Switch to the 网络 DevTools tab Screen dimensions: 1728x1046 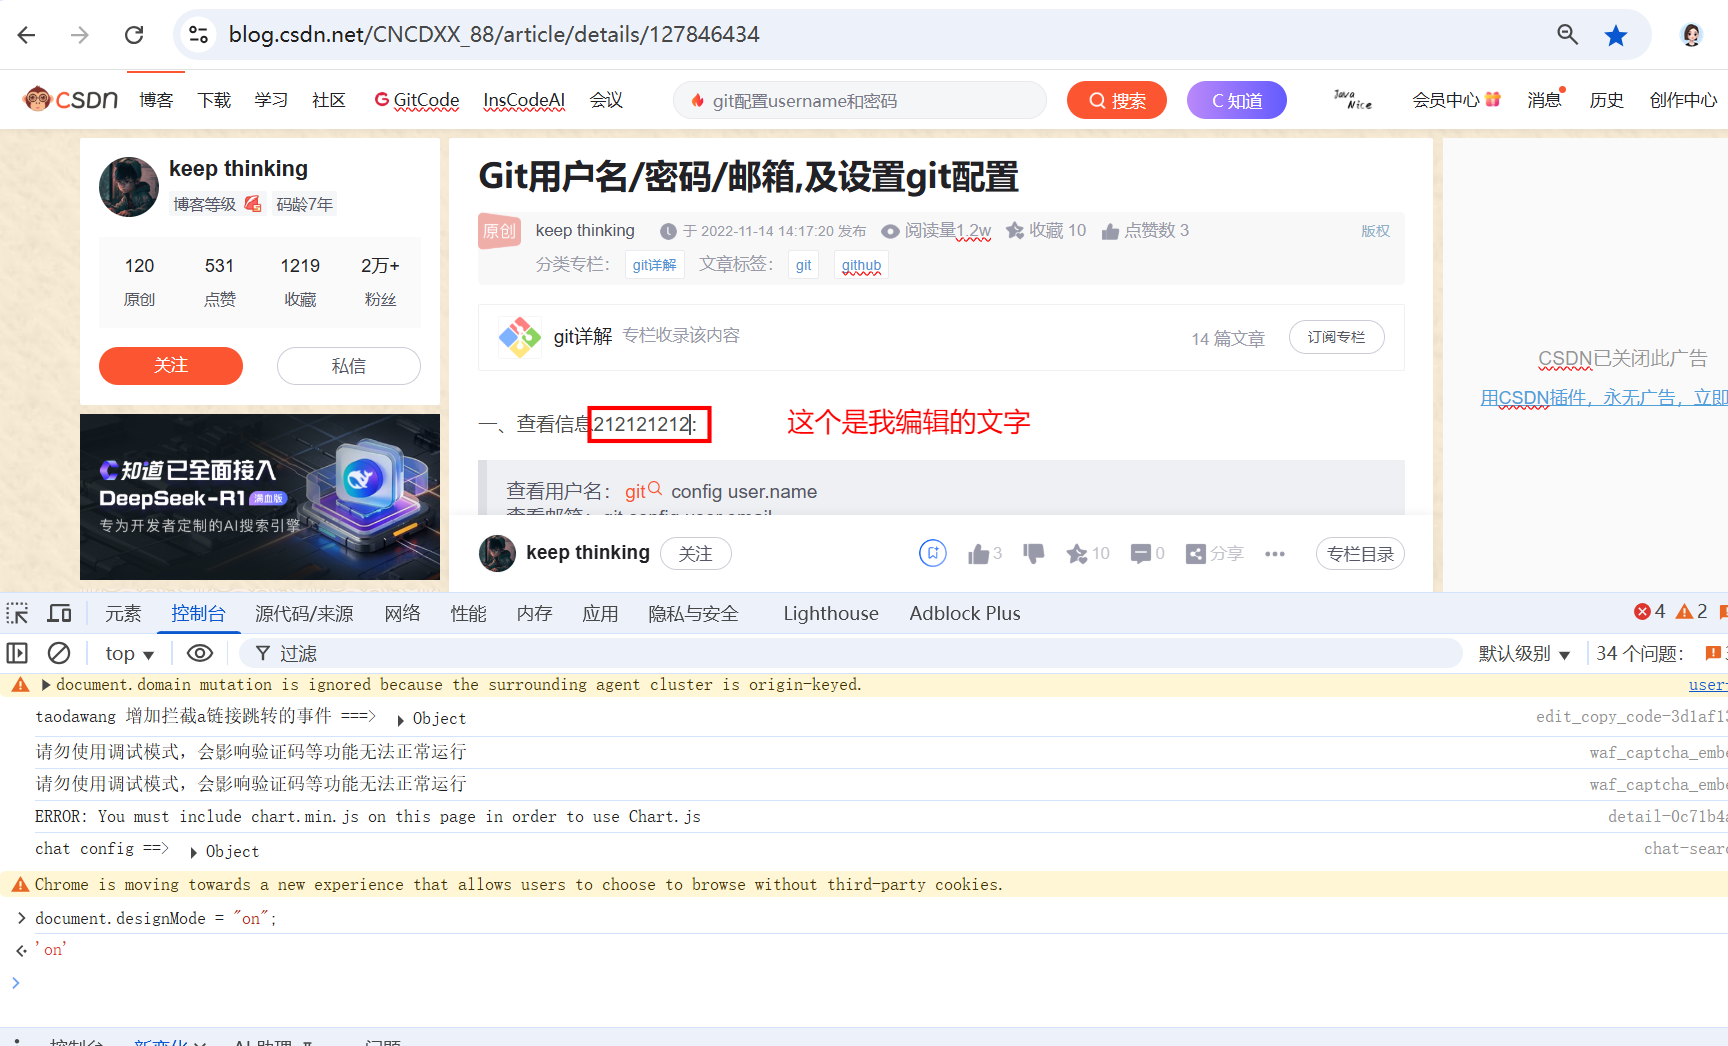pyautogui.click(x=402, y=613)
